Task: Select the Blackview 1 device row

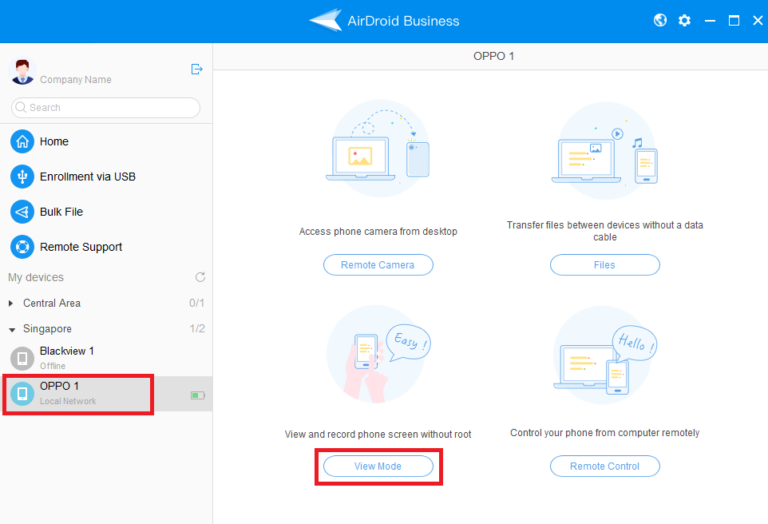Action: [x=106, y=358]
